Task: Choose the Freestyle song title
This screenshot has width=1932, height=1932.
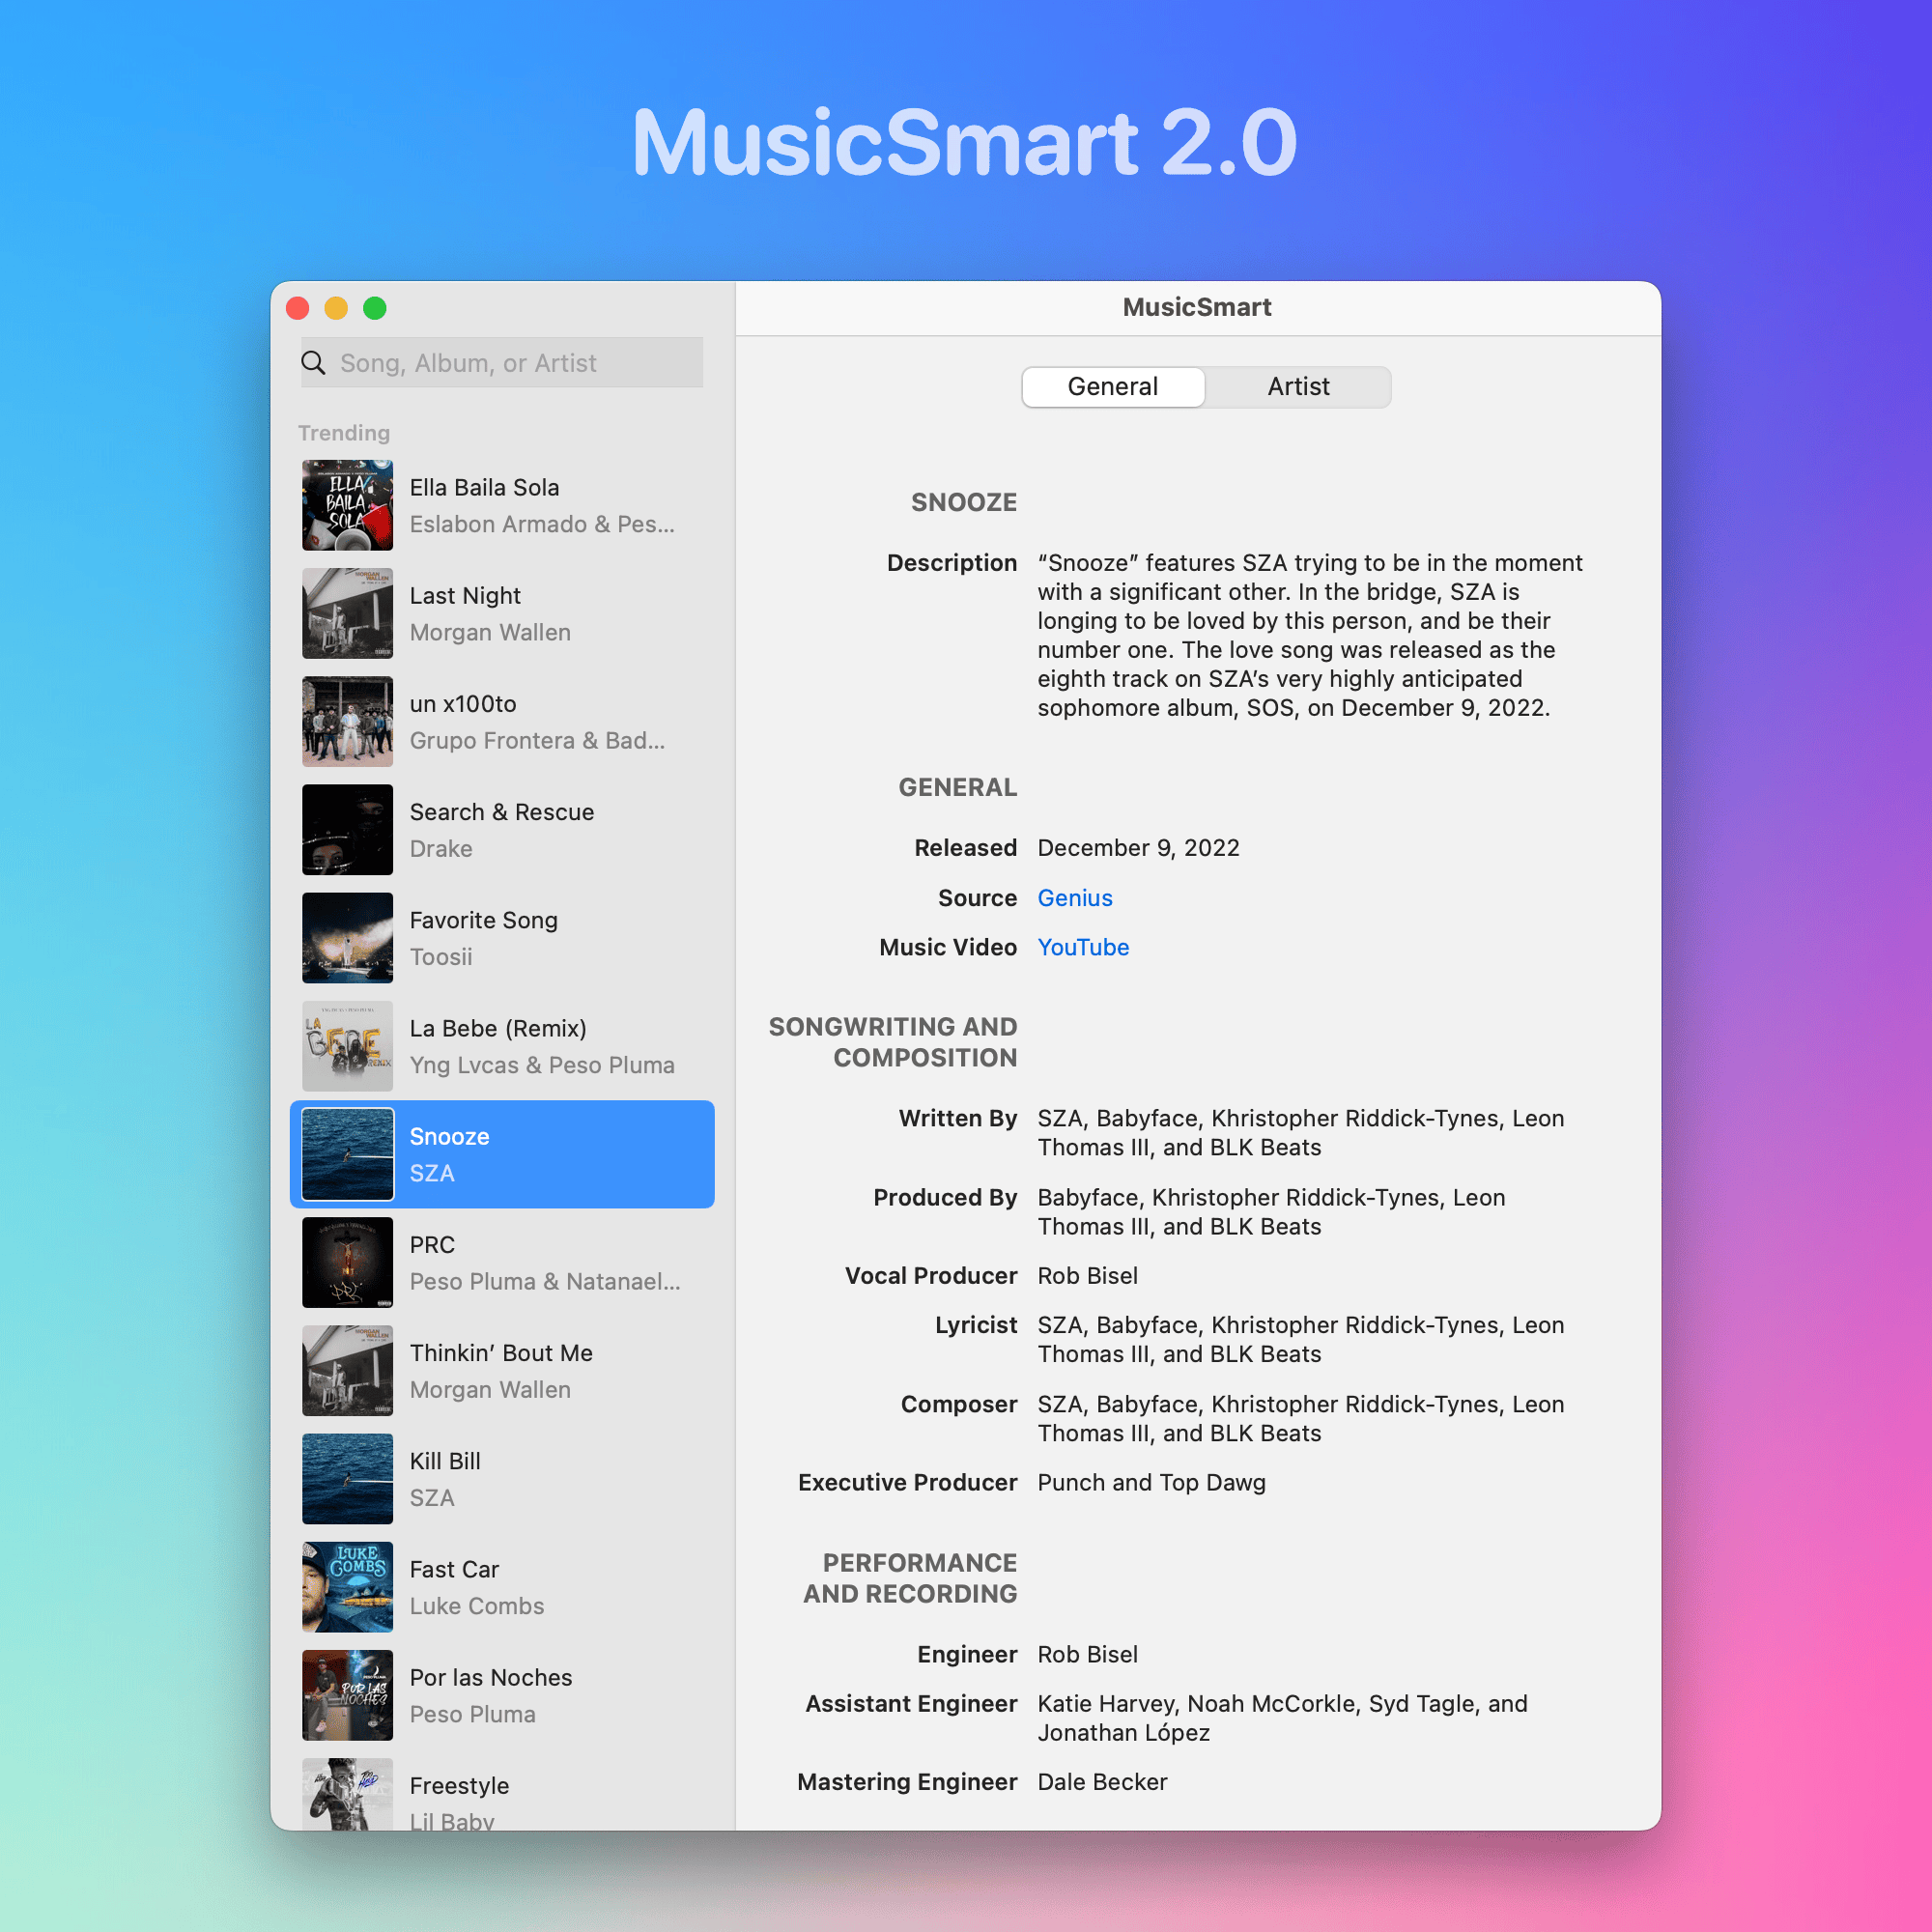Action: click(x=459, y=1785)
